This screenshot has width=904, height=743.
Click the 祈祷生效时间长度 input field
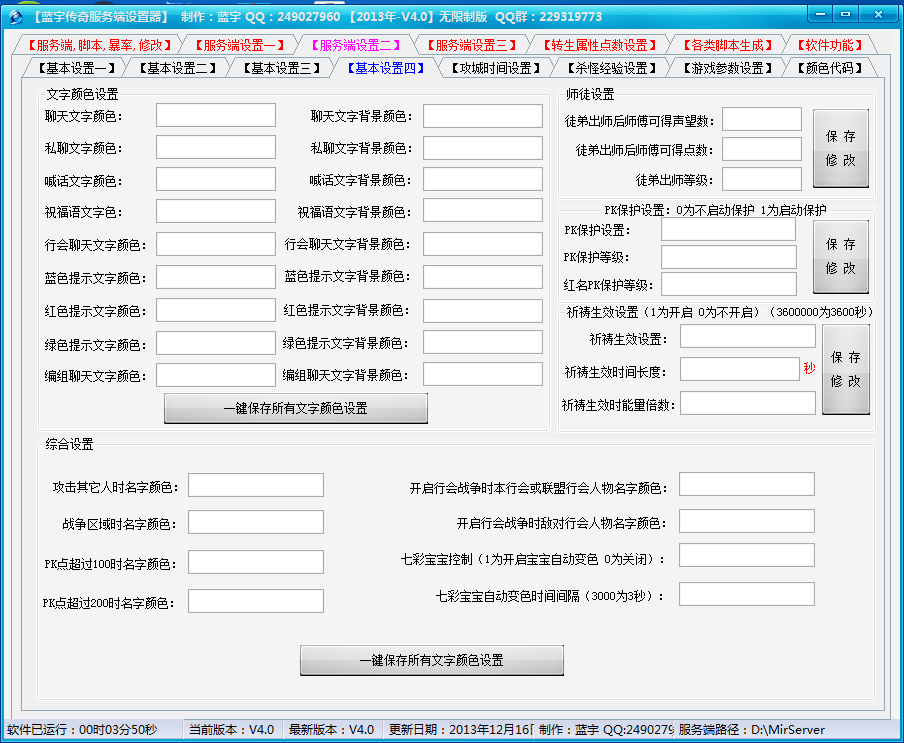(x=739, y=370)
